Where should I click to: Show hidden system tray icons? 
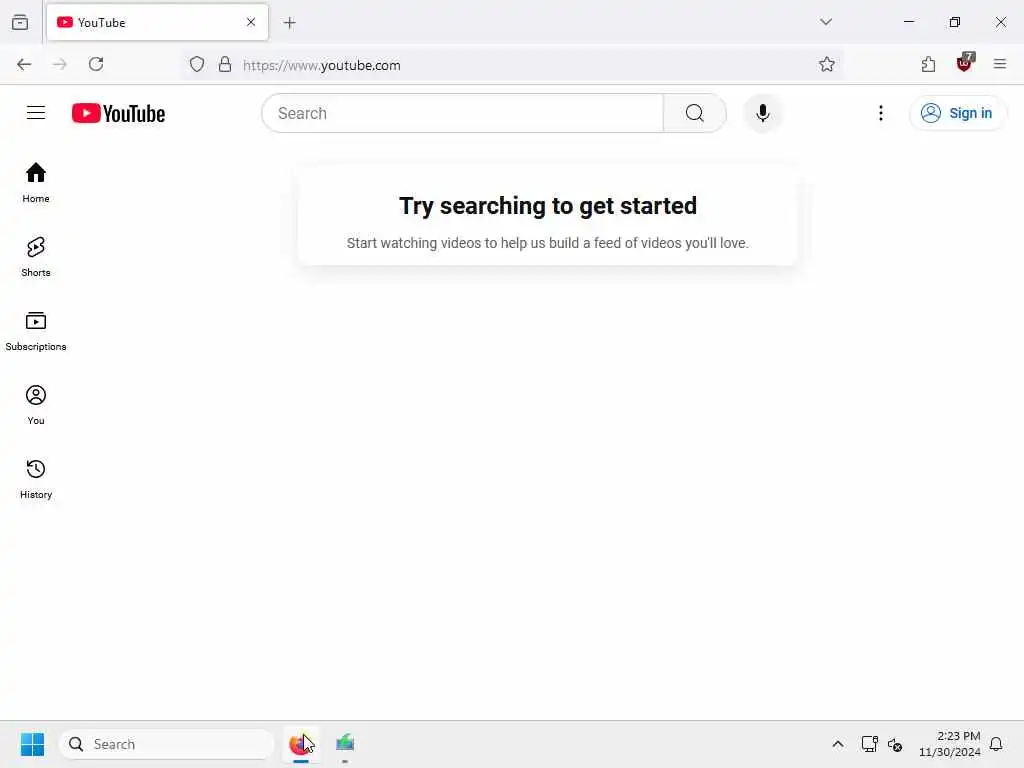[x=837, y=744]
